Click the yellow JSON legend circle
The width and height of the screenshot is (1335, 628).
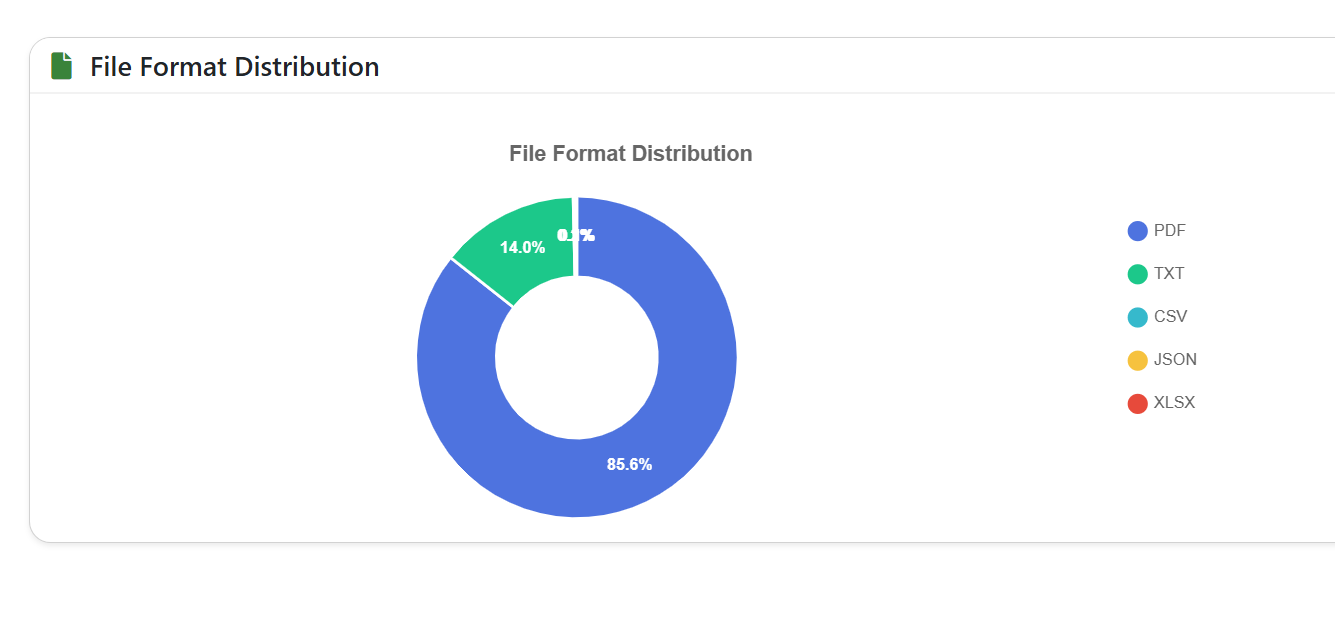(1137, 360)
